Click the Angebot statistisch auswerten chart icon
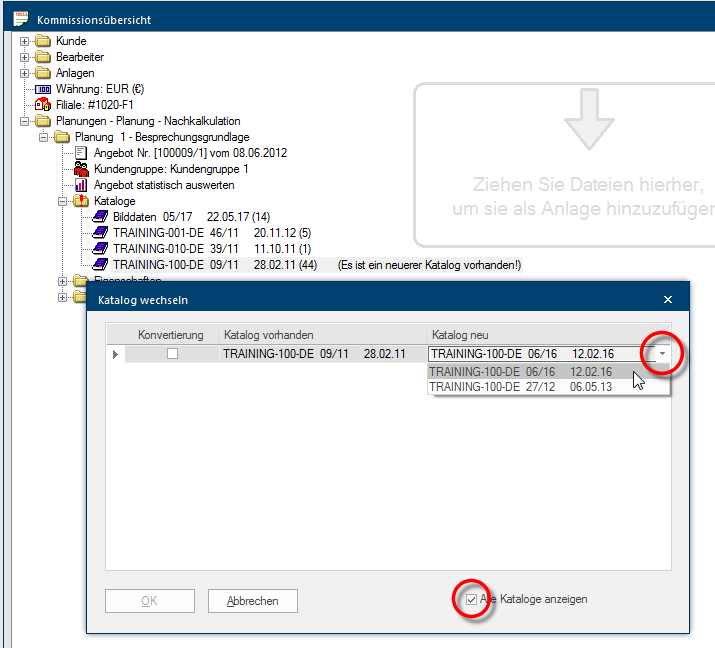This screenshot has width=715, height=648. [82, 185]
